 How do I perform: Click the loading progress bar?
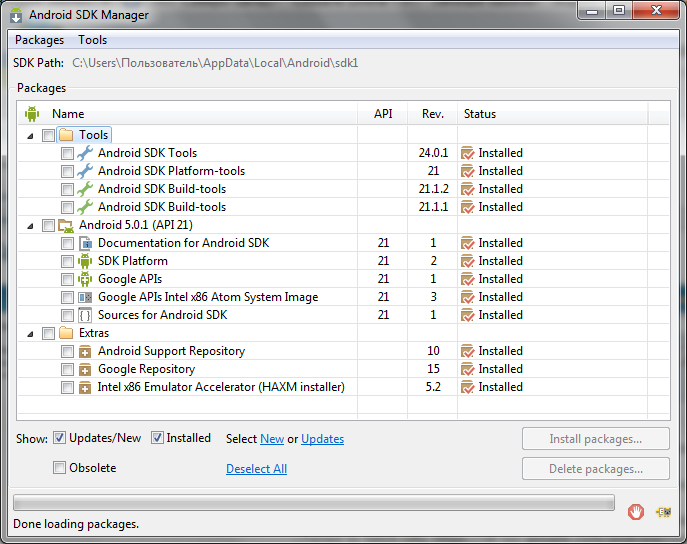314,503
